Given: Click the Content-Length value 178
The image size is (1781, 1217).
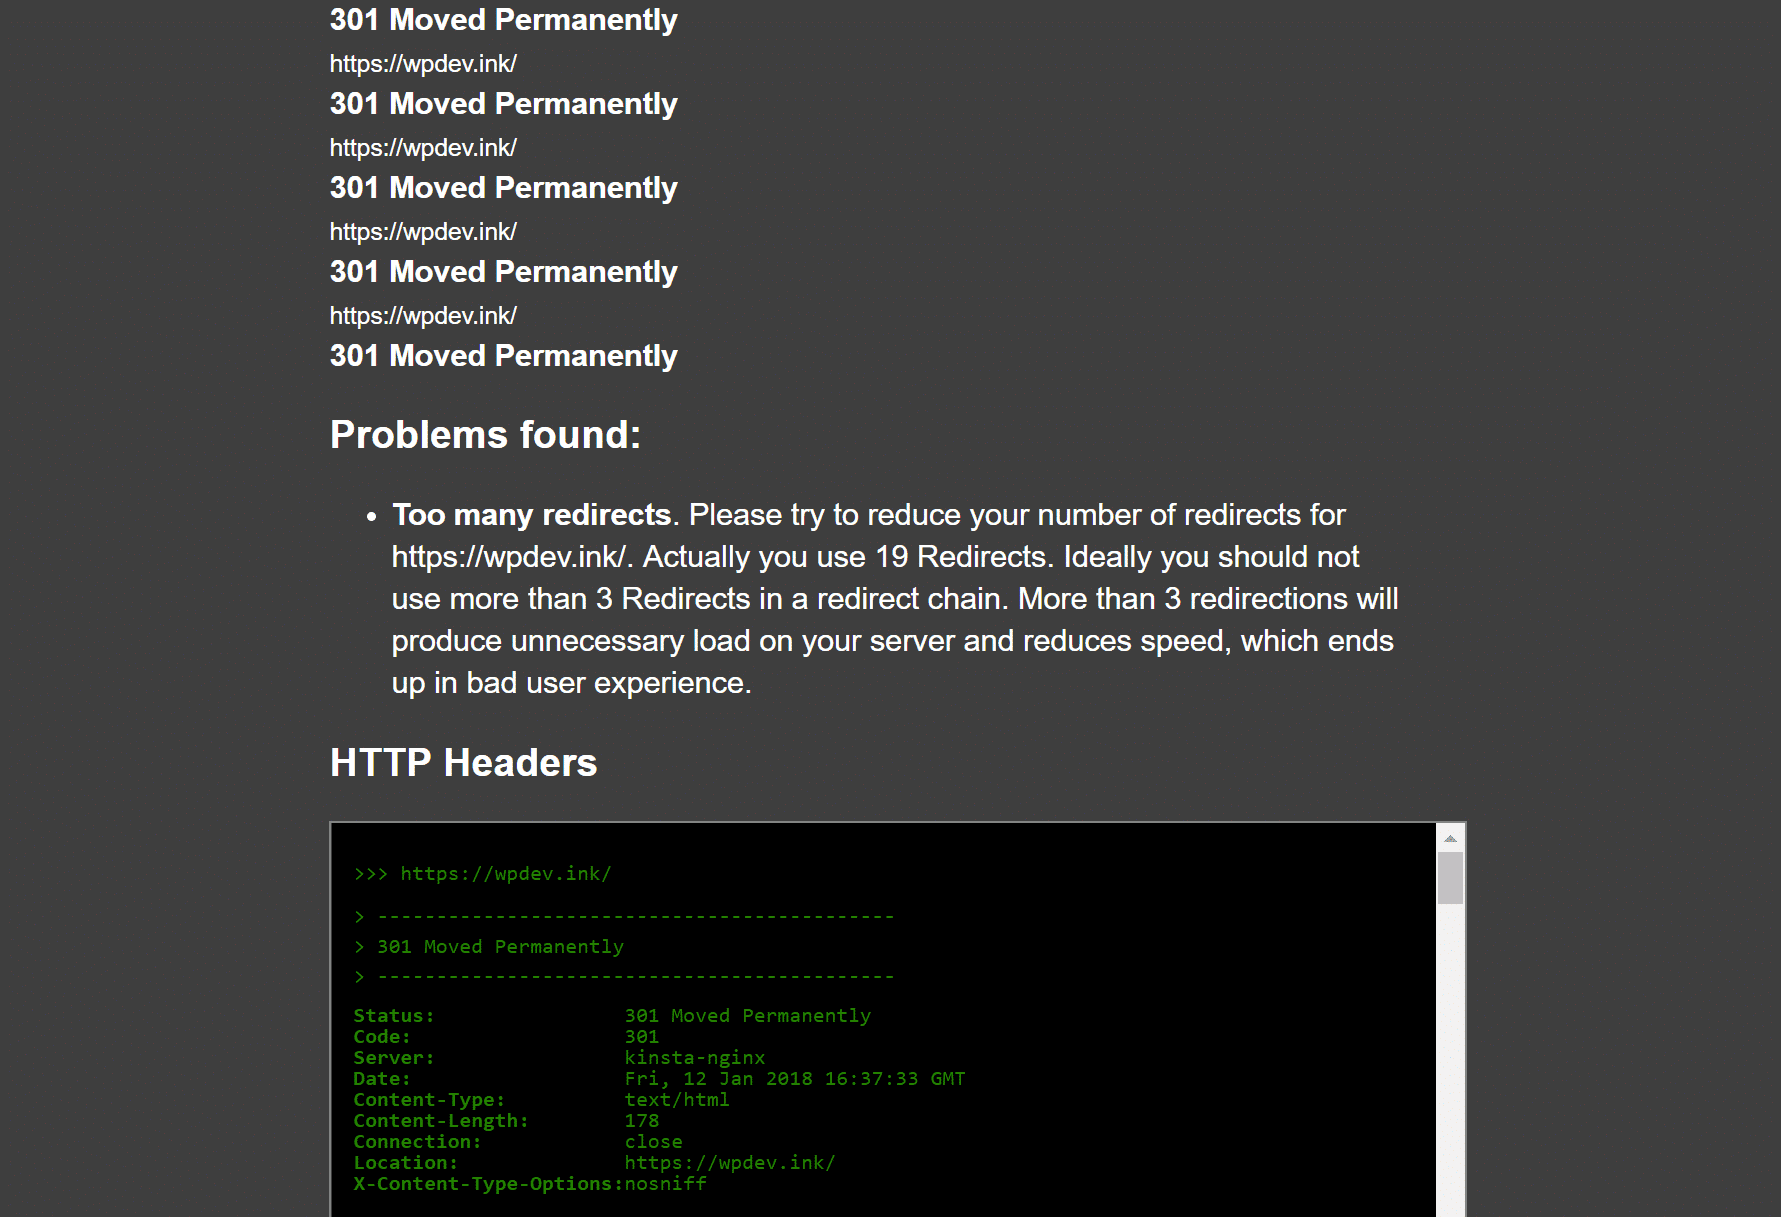Looking at the screenshot, I should pos(641,1121).
